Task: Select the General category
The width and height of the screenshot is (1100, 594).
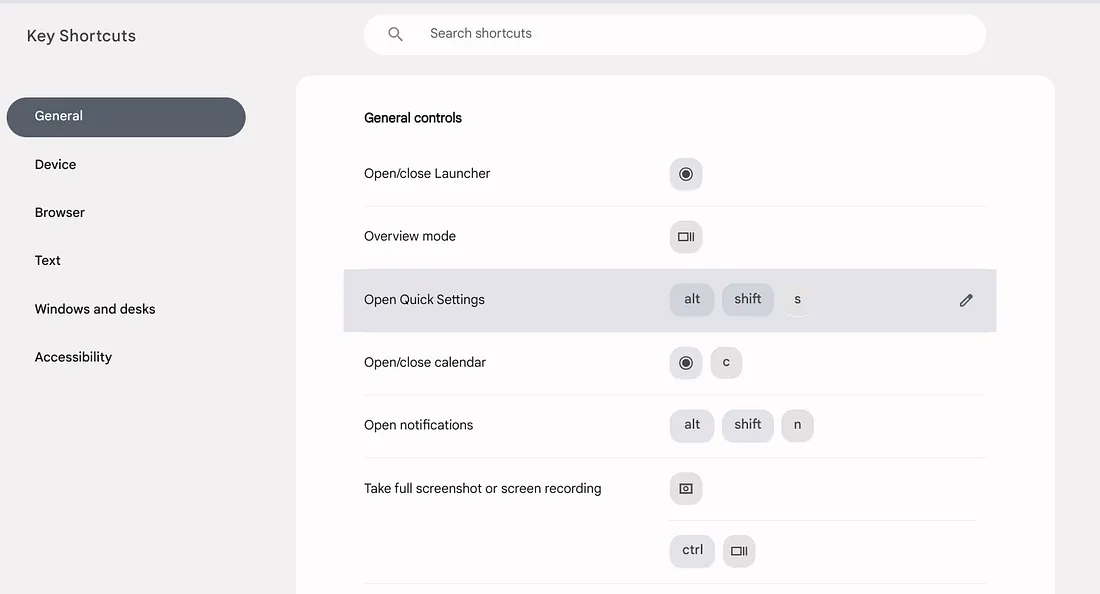Action: pos(126,117)
